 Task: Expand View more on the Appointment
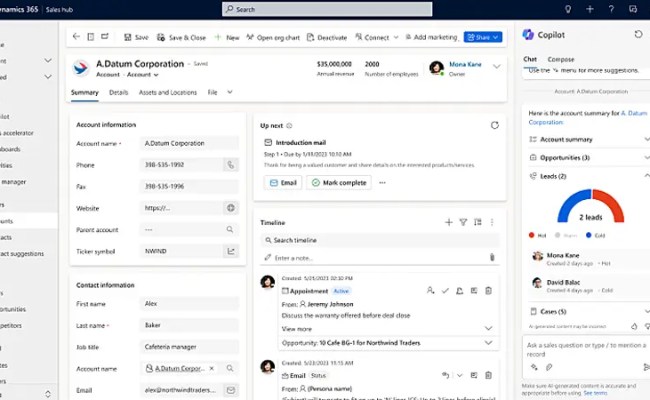(x=488, y=328)
